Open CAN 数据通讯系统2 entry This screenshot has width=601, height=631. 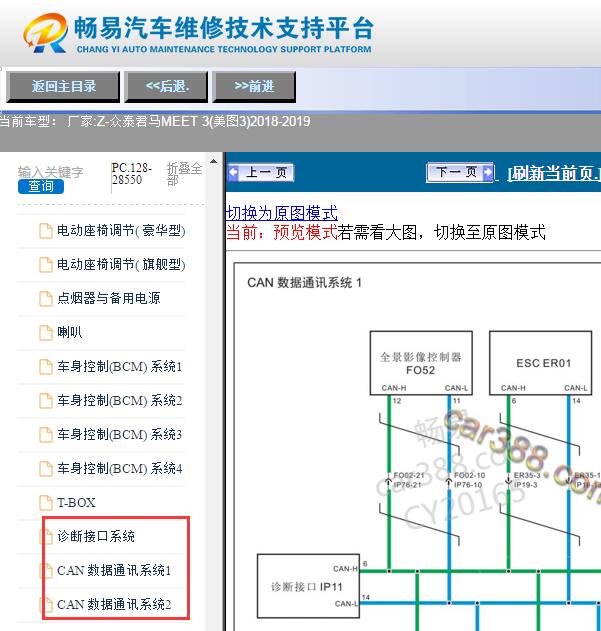114,604
